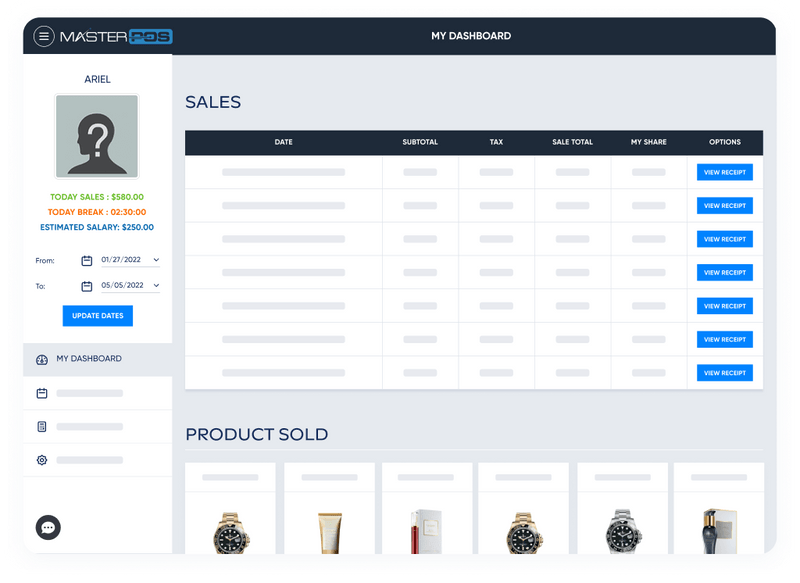Click the My Dashboard title bar heading
The image size is (800, 583).
click(x=471, y=36)
